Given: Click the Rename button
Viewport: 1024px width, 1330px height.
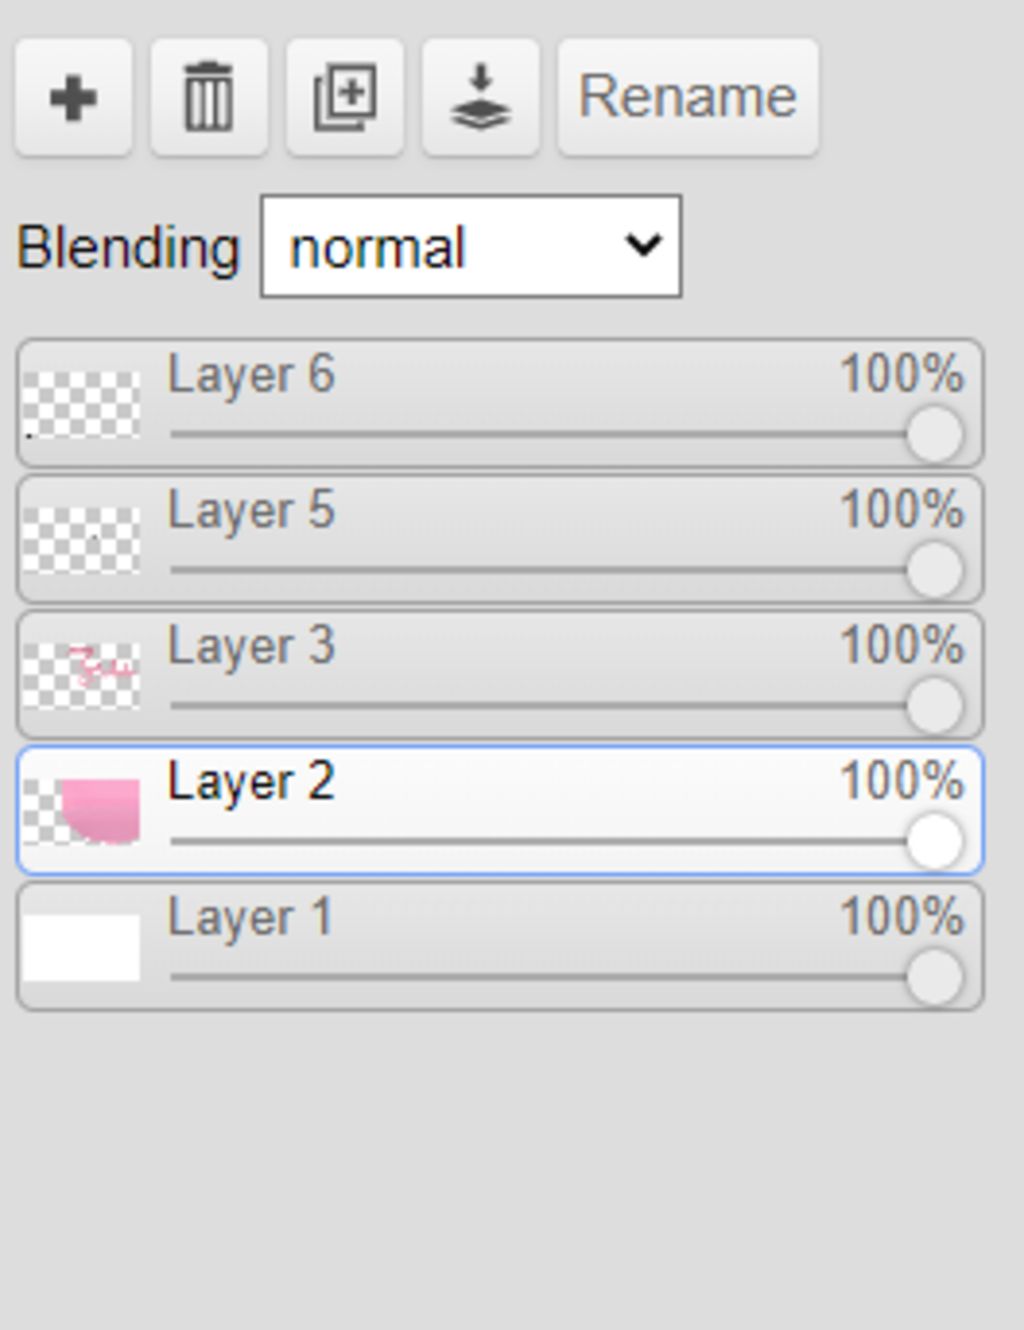Looking at the screenshot, I should 688,98.
